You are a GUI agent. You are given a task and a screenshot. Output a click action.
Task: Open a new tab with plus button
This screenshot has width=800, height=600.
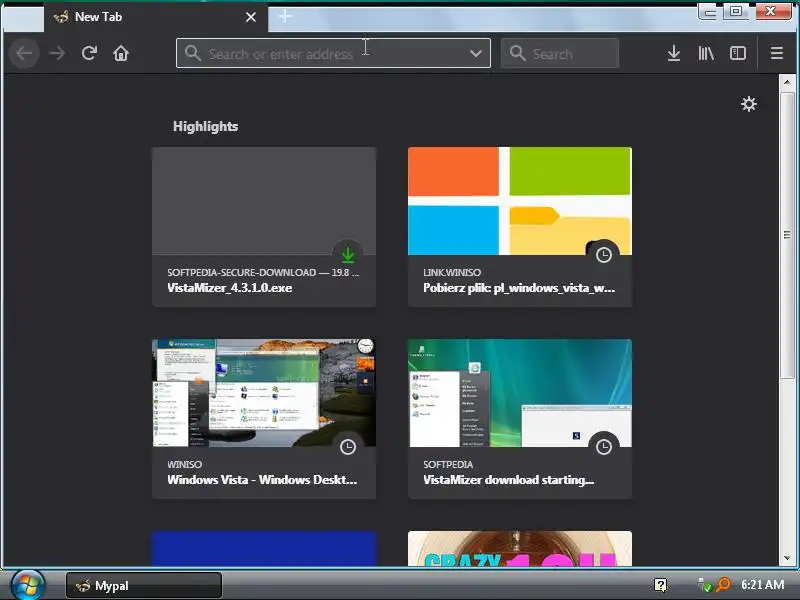point(285,17)
